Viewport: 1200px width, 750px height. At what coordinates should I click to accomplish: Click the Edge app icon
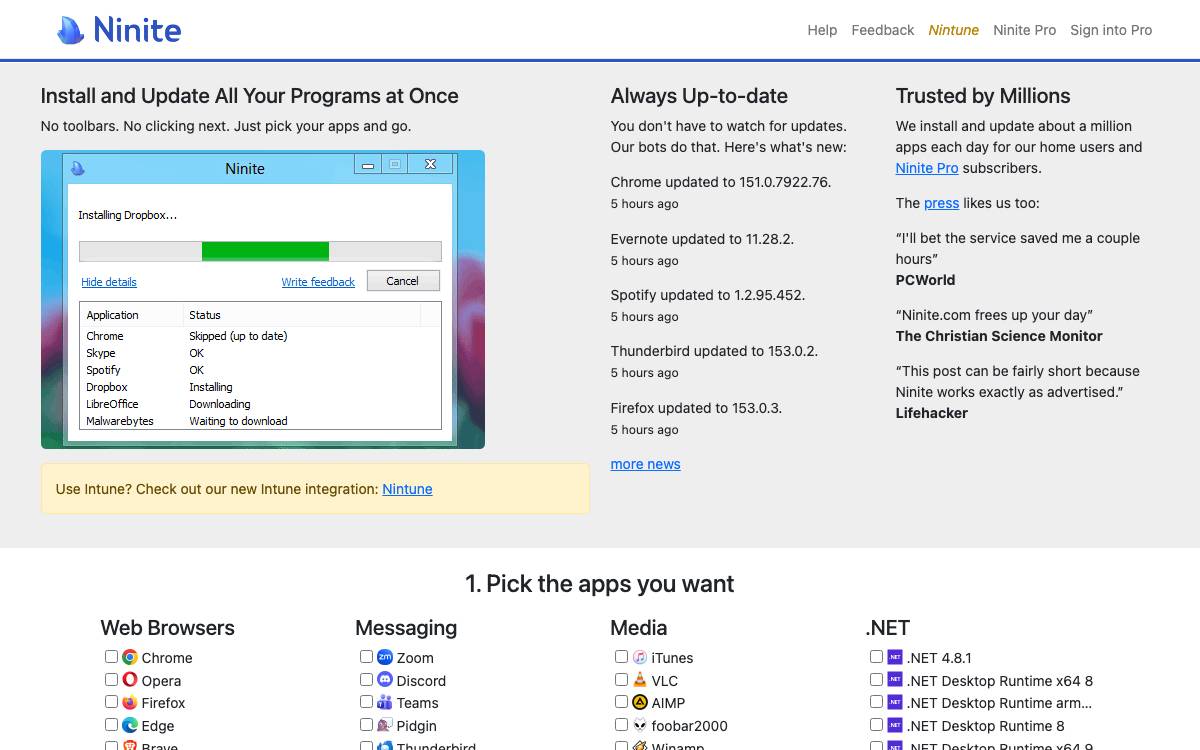(x=130, y=725)
